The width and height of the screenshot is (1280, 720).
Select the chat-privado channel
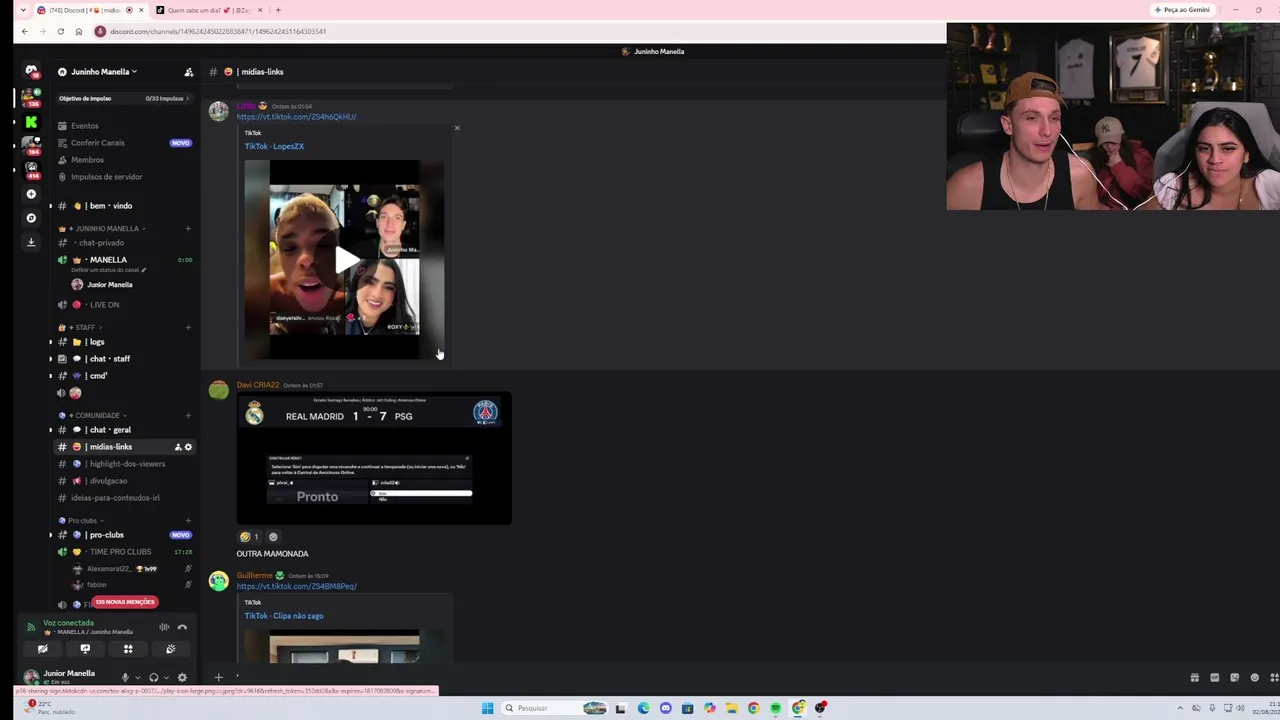pyautogui.click(x=125, y=243)
